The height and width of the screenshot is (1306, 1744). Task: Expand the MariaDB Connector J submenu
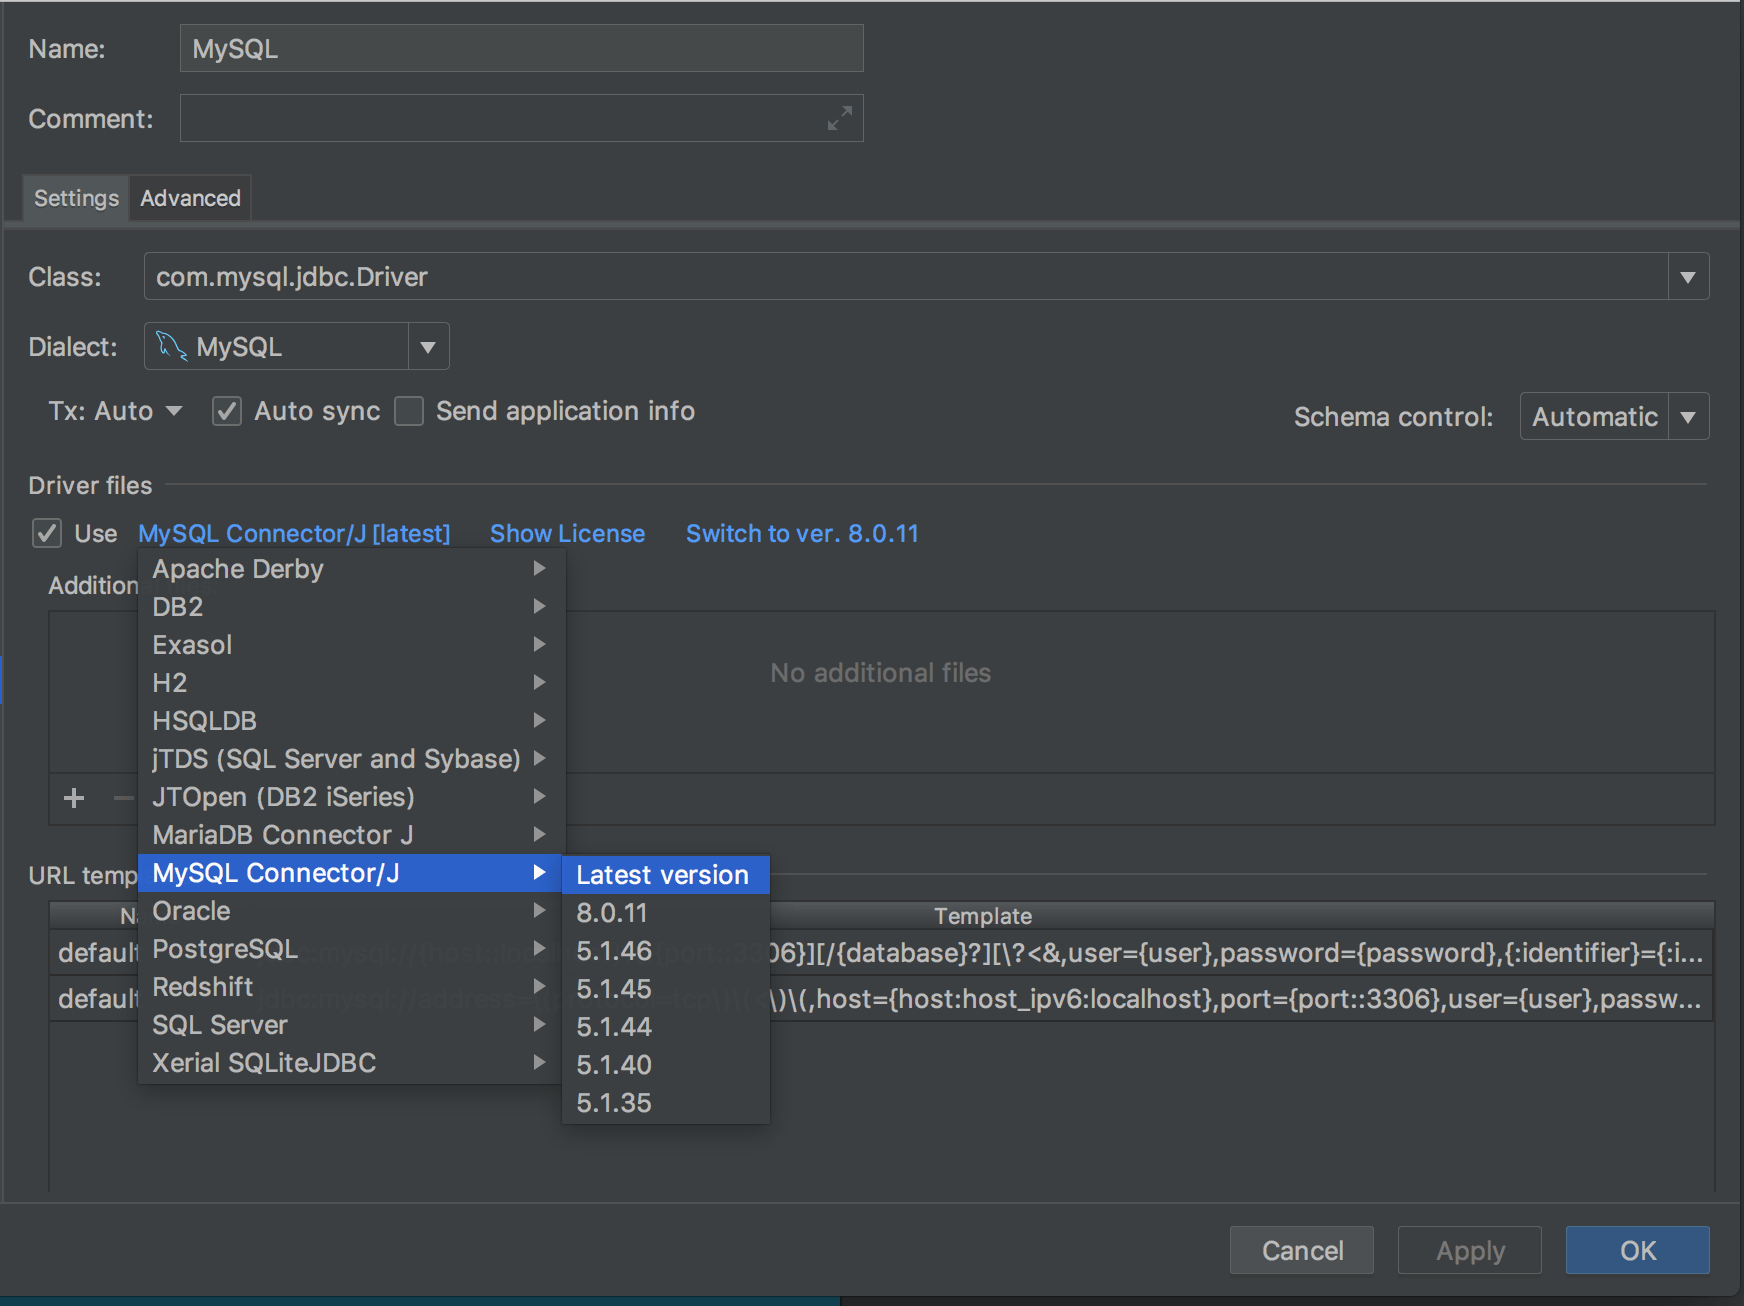tap(352, 835)
